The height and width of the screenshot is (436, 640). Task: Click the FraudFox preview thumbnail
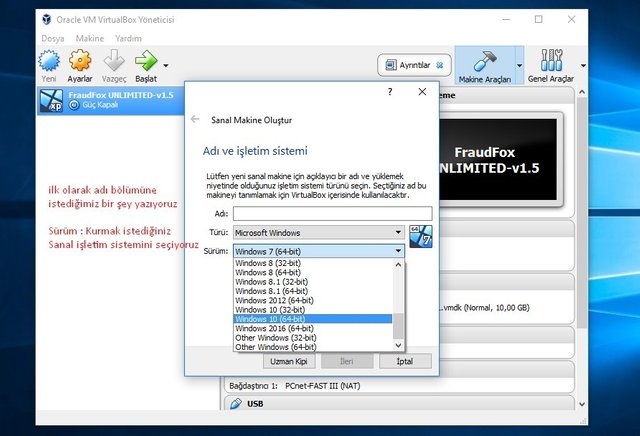click(x=498, y=159)
